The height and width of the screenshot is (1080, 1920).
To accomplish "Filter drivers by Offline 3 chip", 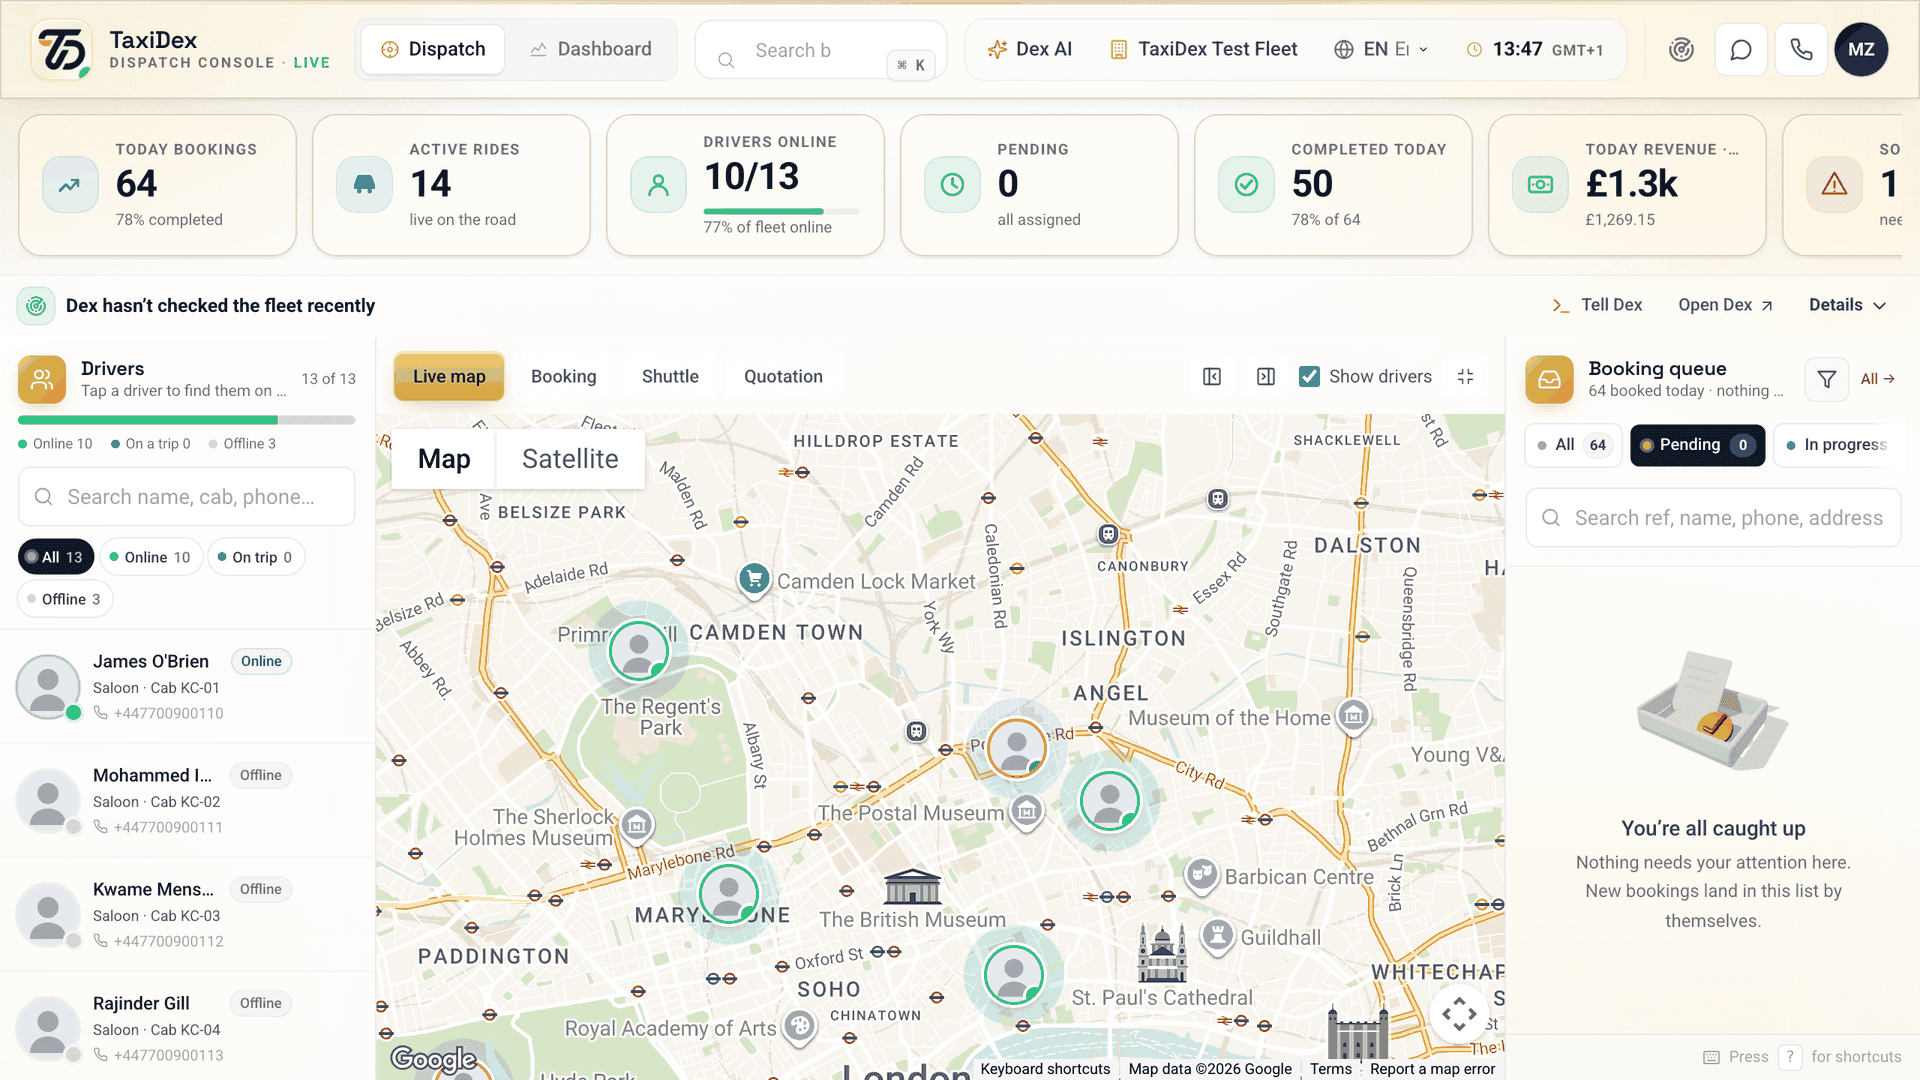I will (65, 599).
